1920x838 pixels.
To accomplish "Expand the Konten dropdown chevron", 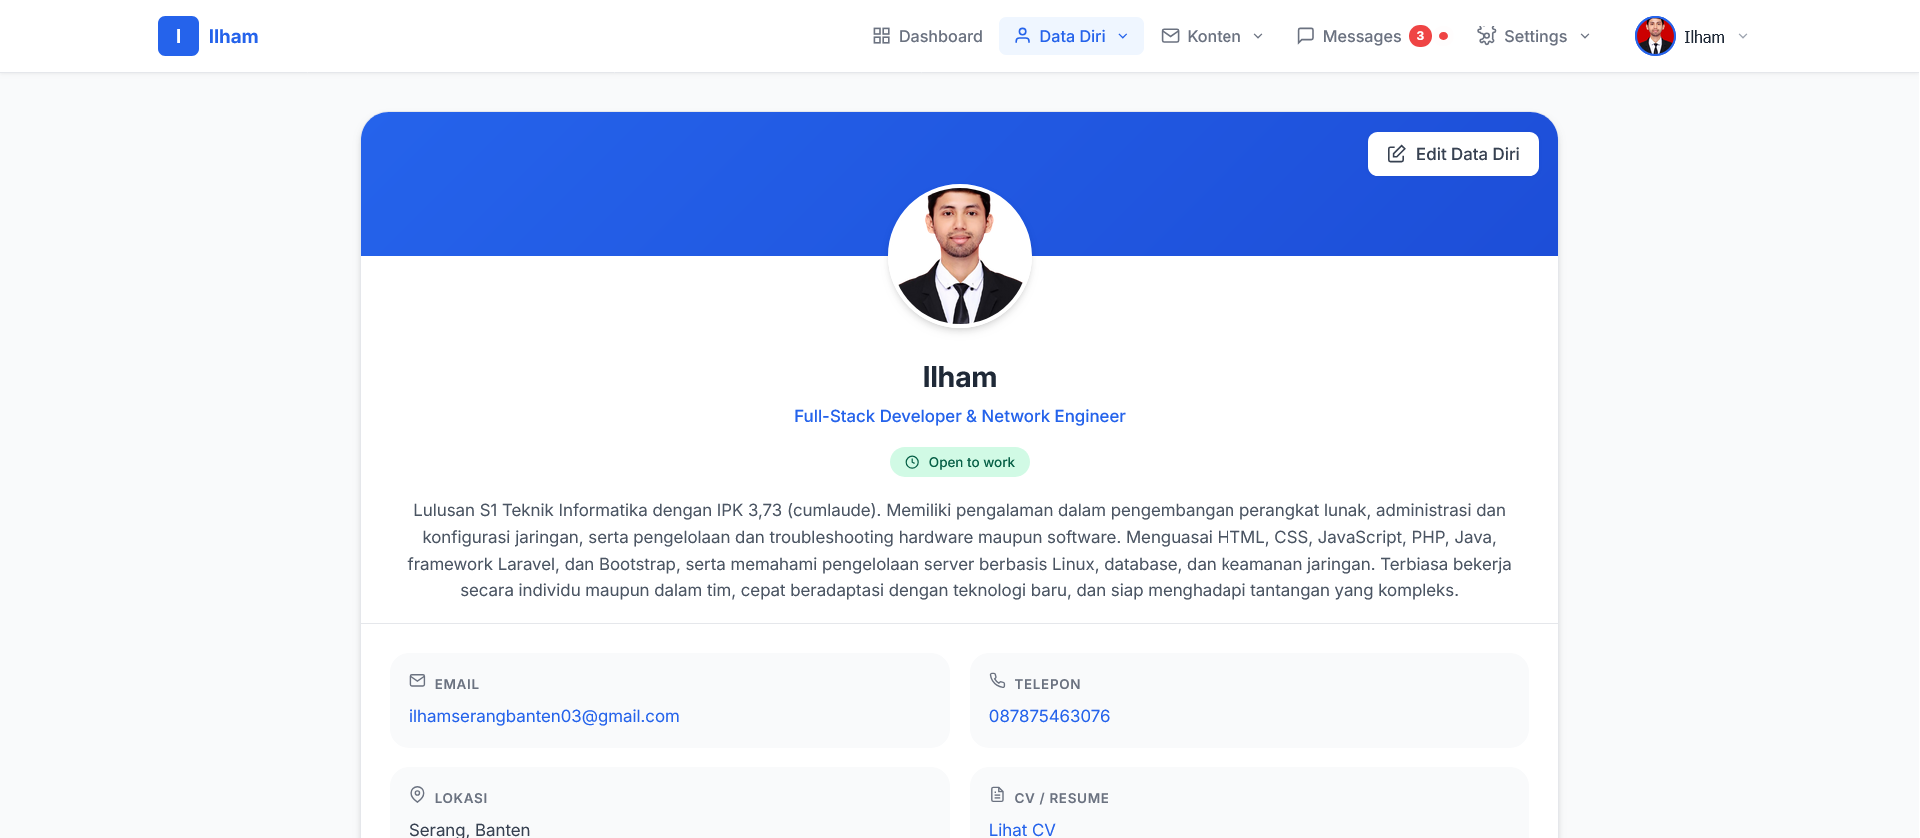I will click(1258, 36).
